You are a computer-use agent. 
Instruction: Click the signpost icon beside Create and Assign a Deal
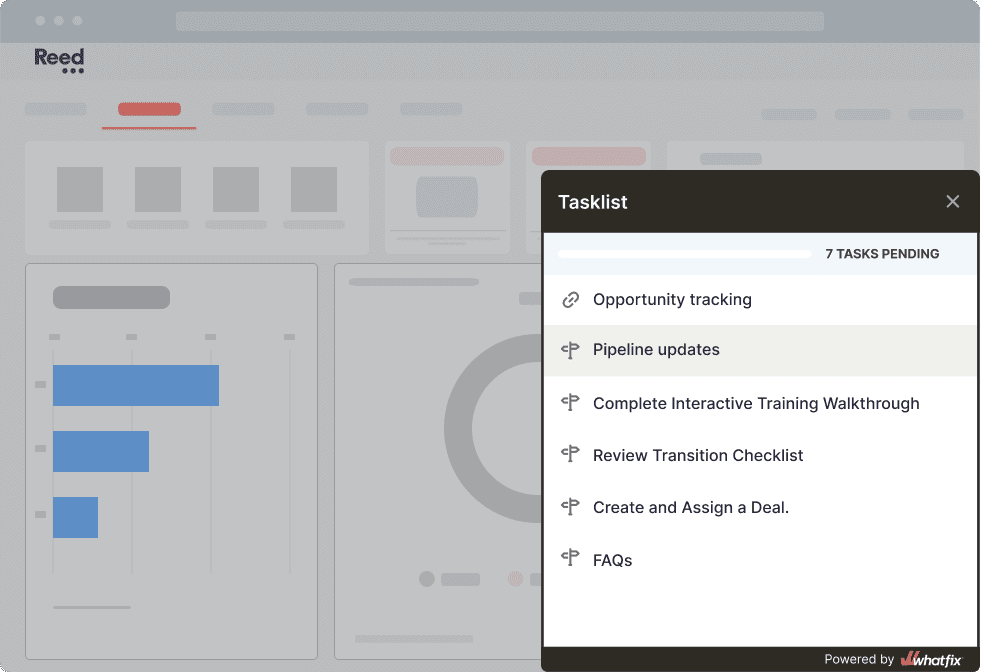pyautogui.click(x=570, y=507)
